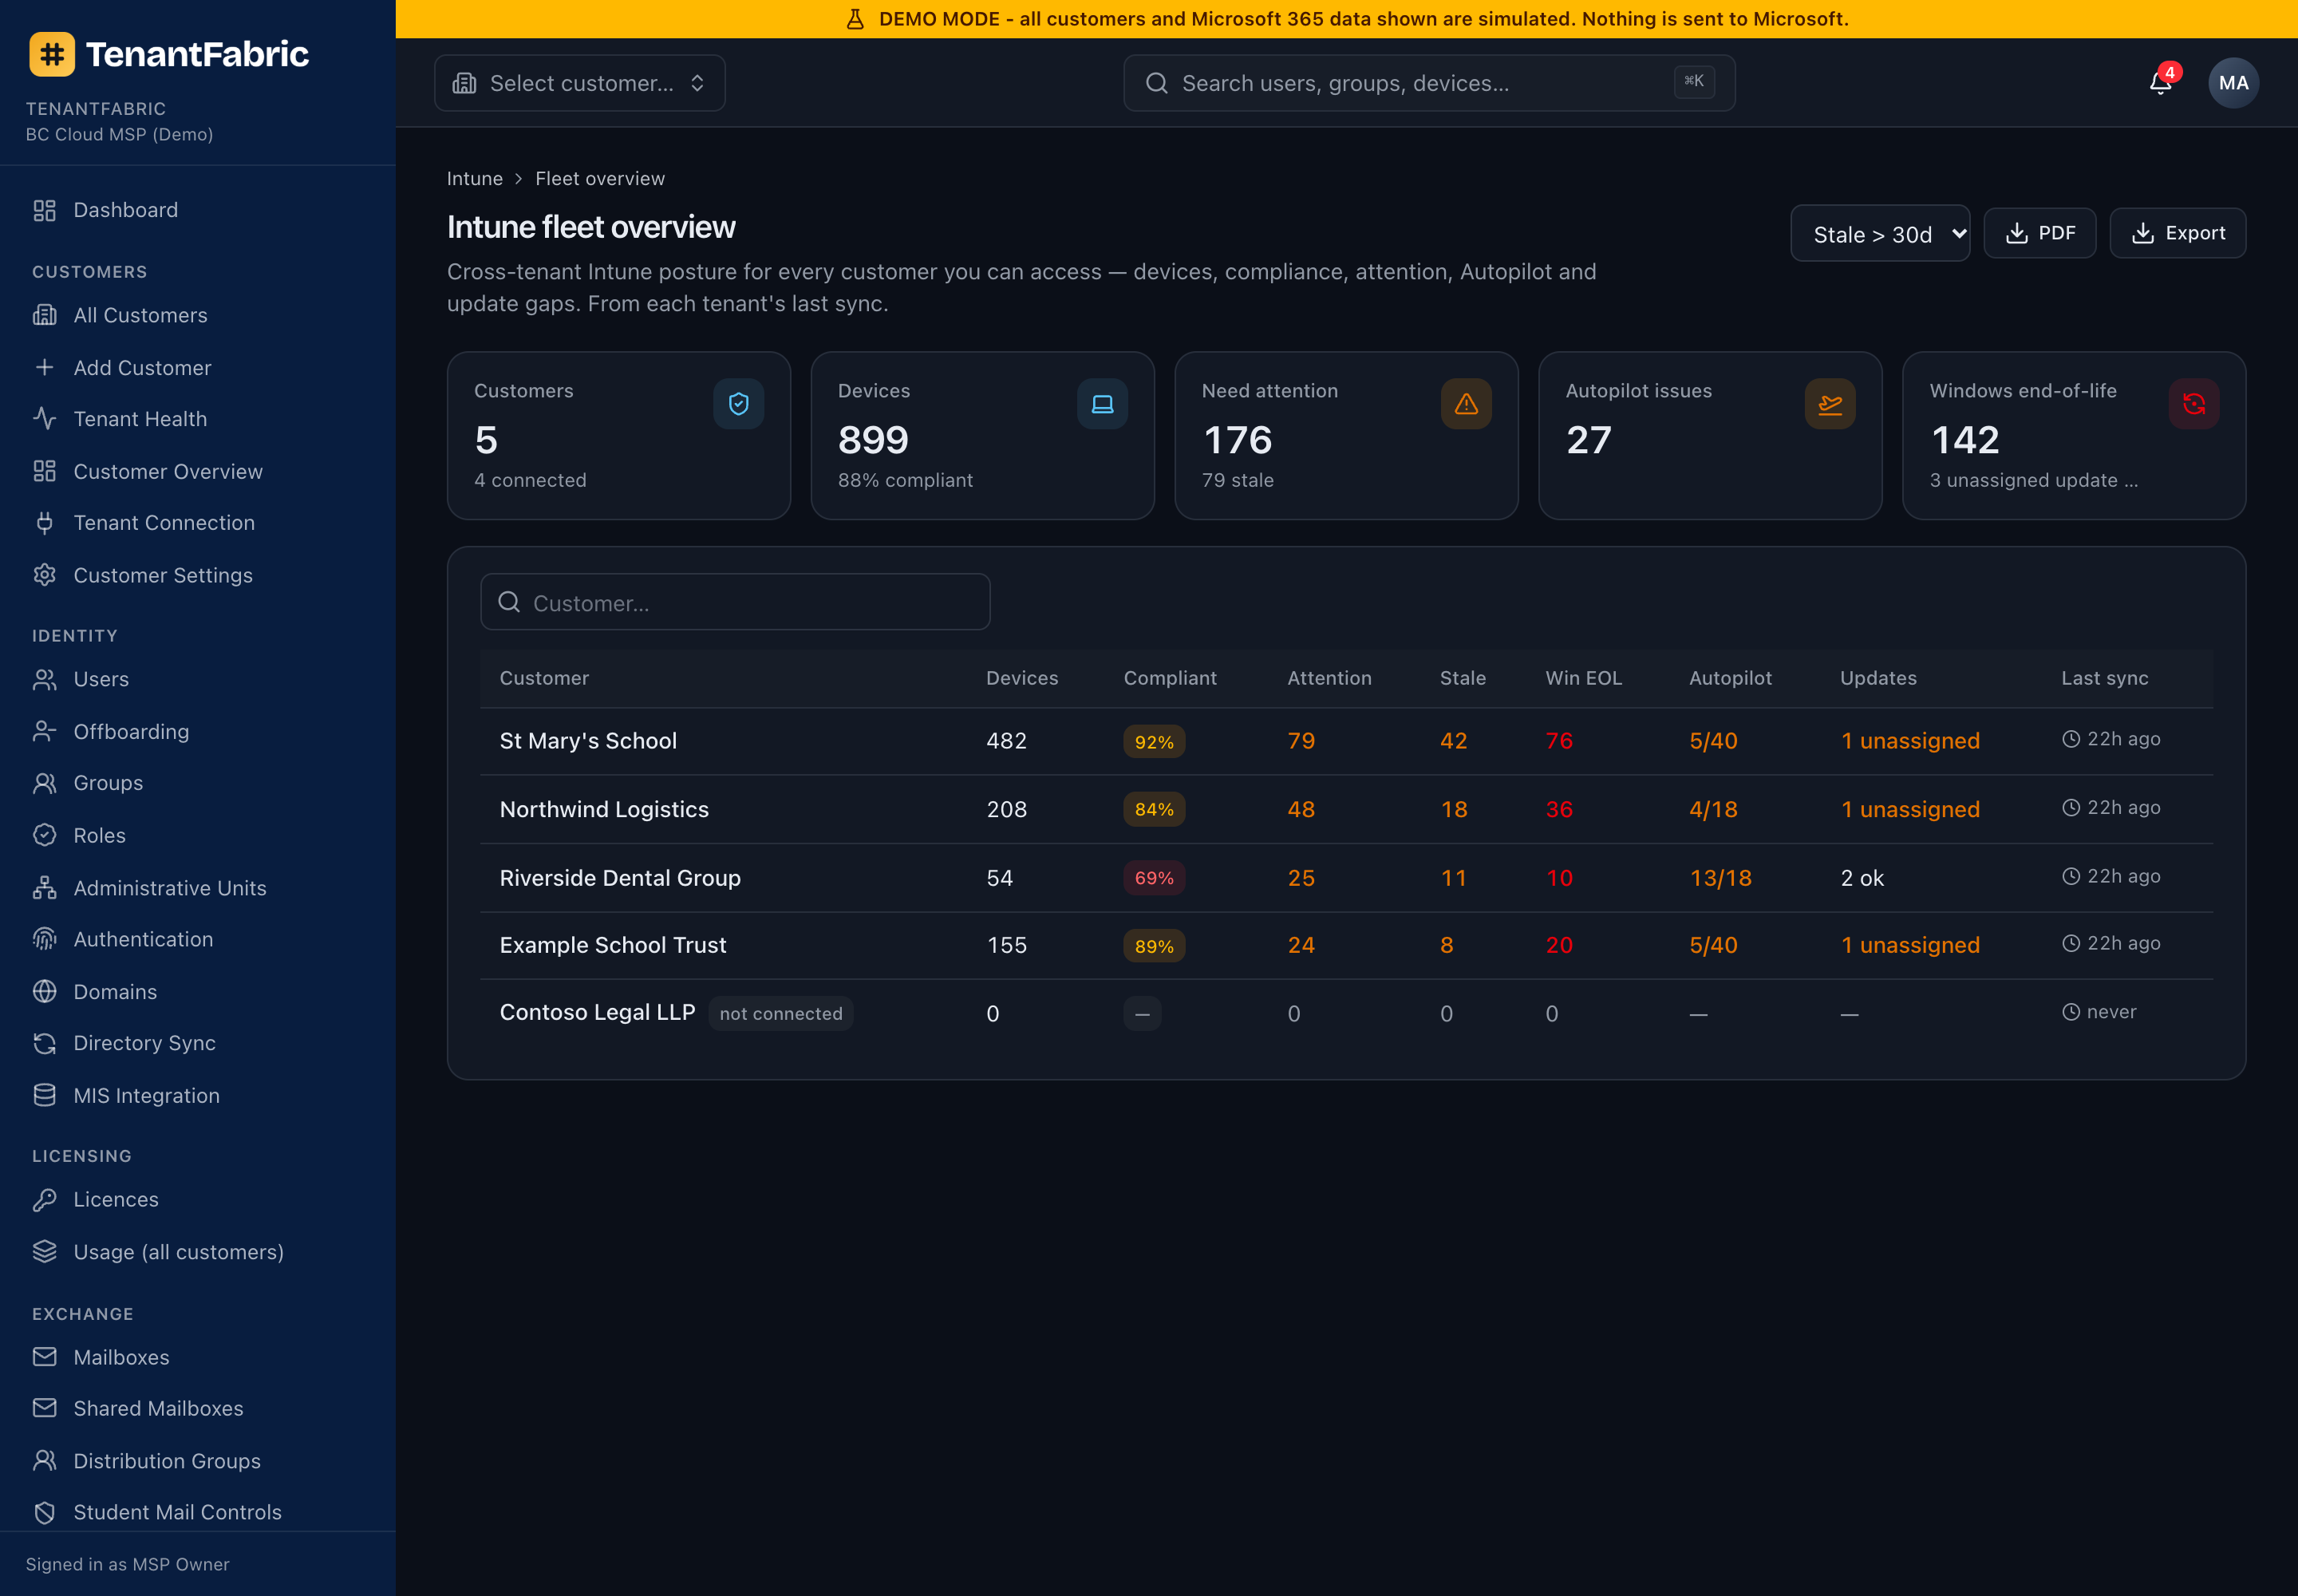
Task: Open the MA user avatar menu
Action: pos(2233,83)
